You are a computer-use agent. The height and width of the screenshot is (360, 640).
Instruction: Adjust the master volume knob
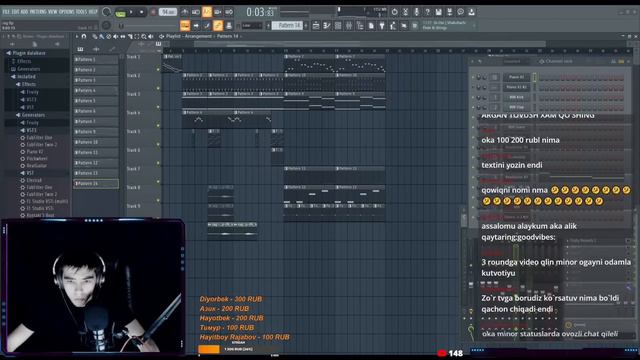tap(107, 12)
